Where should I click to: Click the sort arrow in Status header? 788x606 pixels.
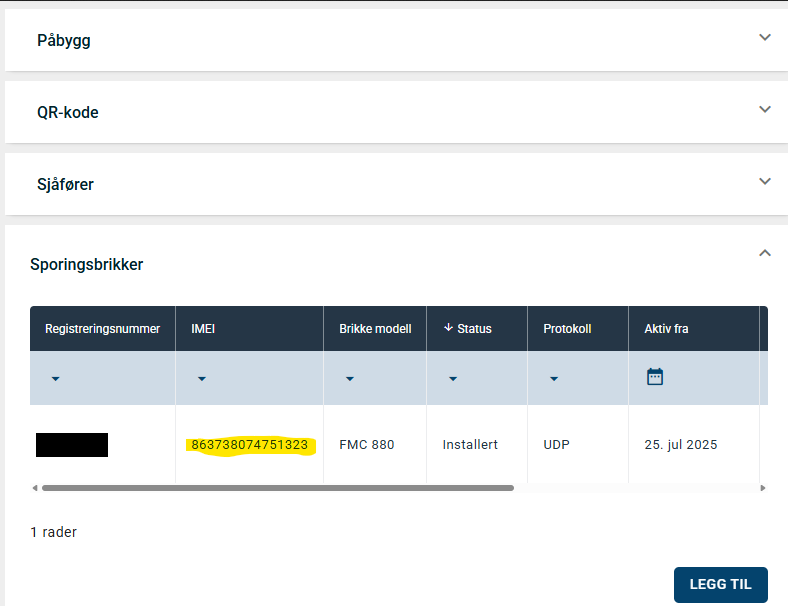pos(448,328)
